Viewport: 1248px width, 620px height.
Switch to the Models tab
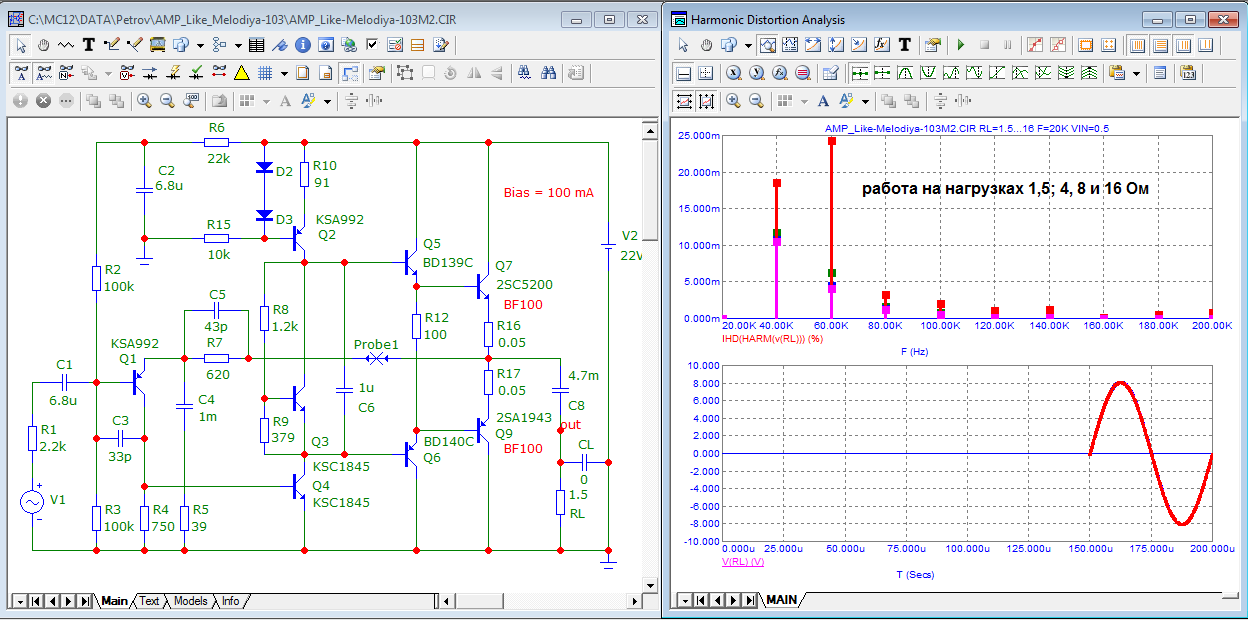point(190,601)
